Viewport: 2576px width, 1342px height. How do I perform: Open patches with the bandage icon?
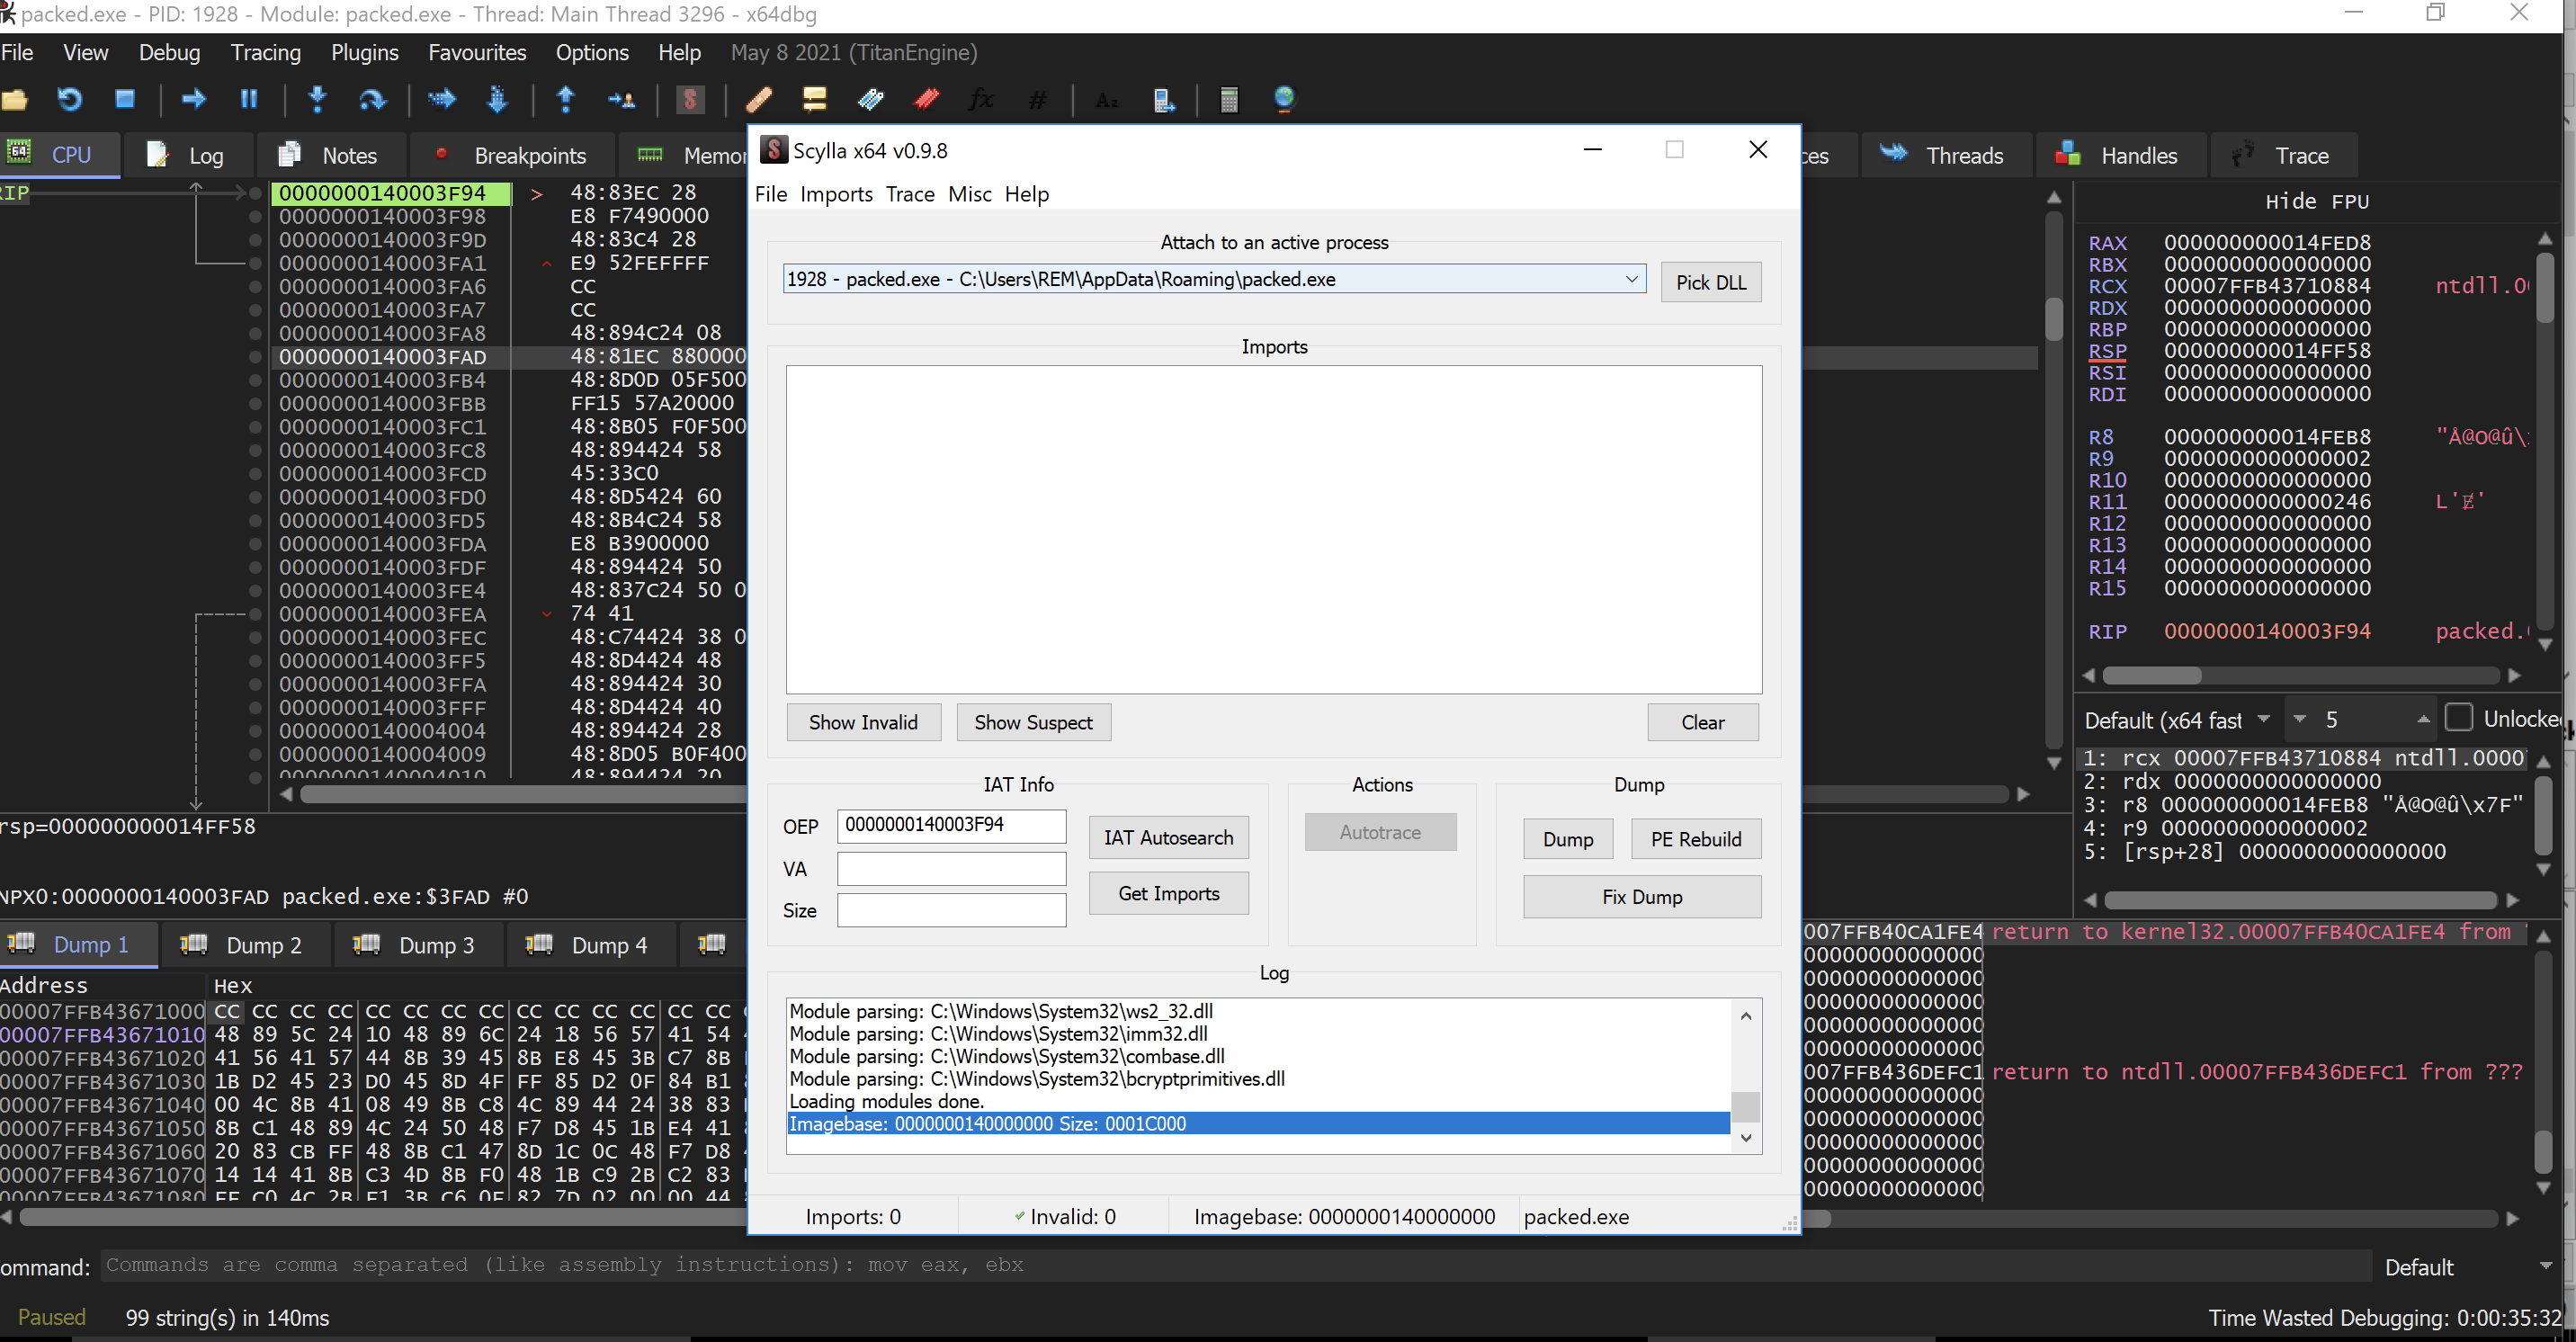click(759, 99)
